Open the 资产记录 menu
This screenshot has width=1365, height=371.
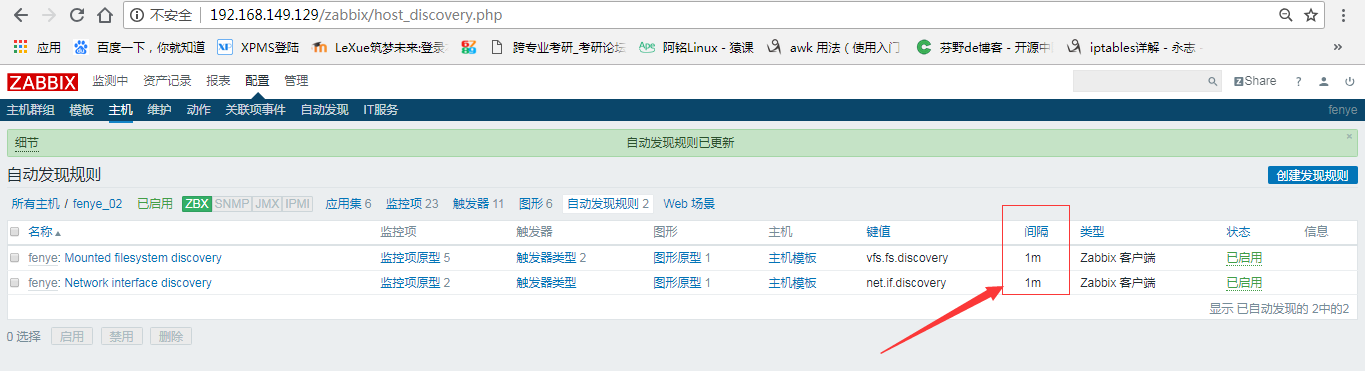167,81
